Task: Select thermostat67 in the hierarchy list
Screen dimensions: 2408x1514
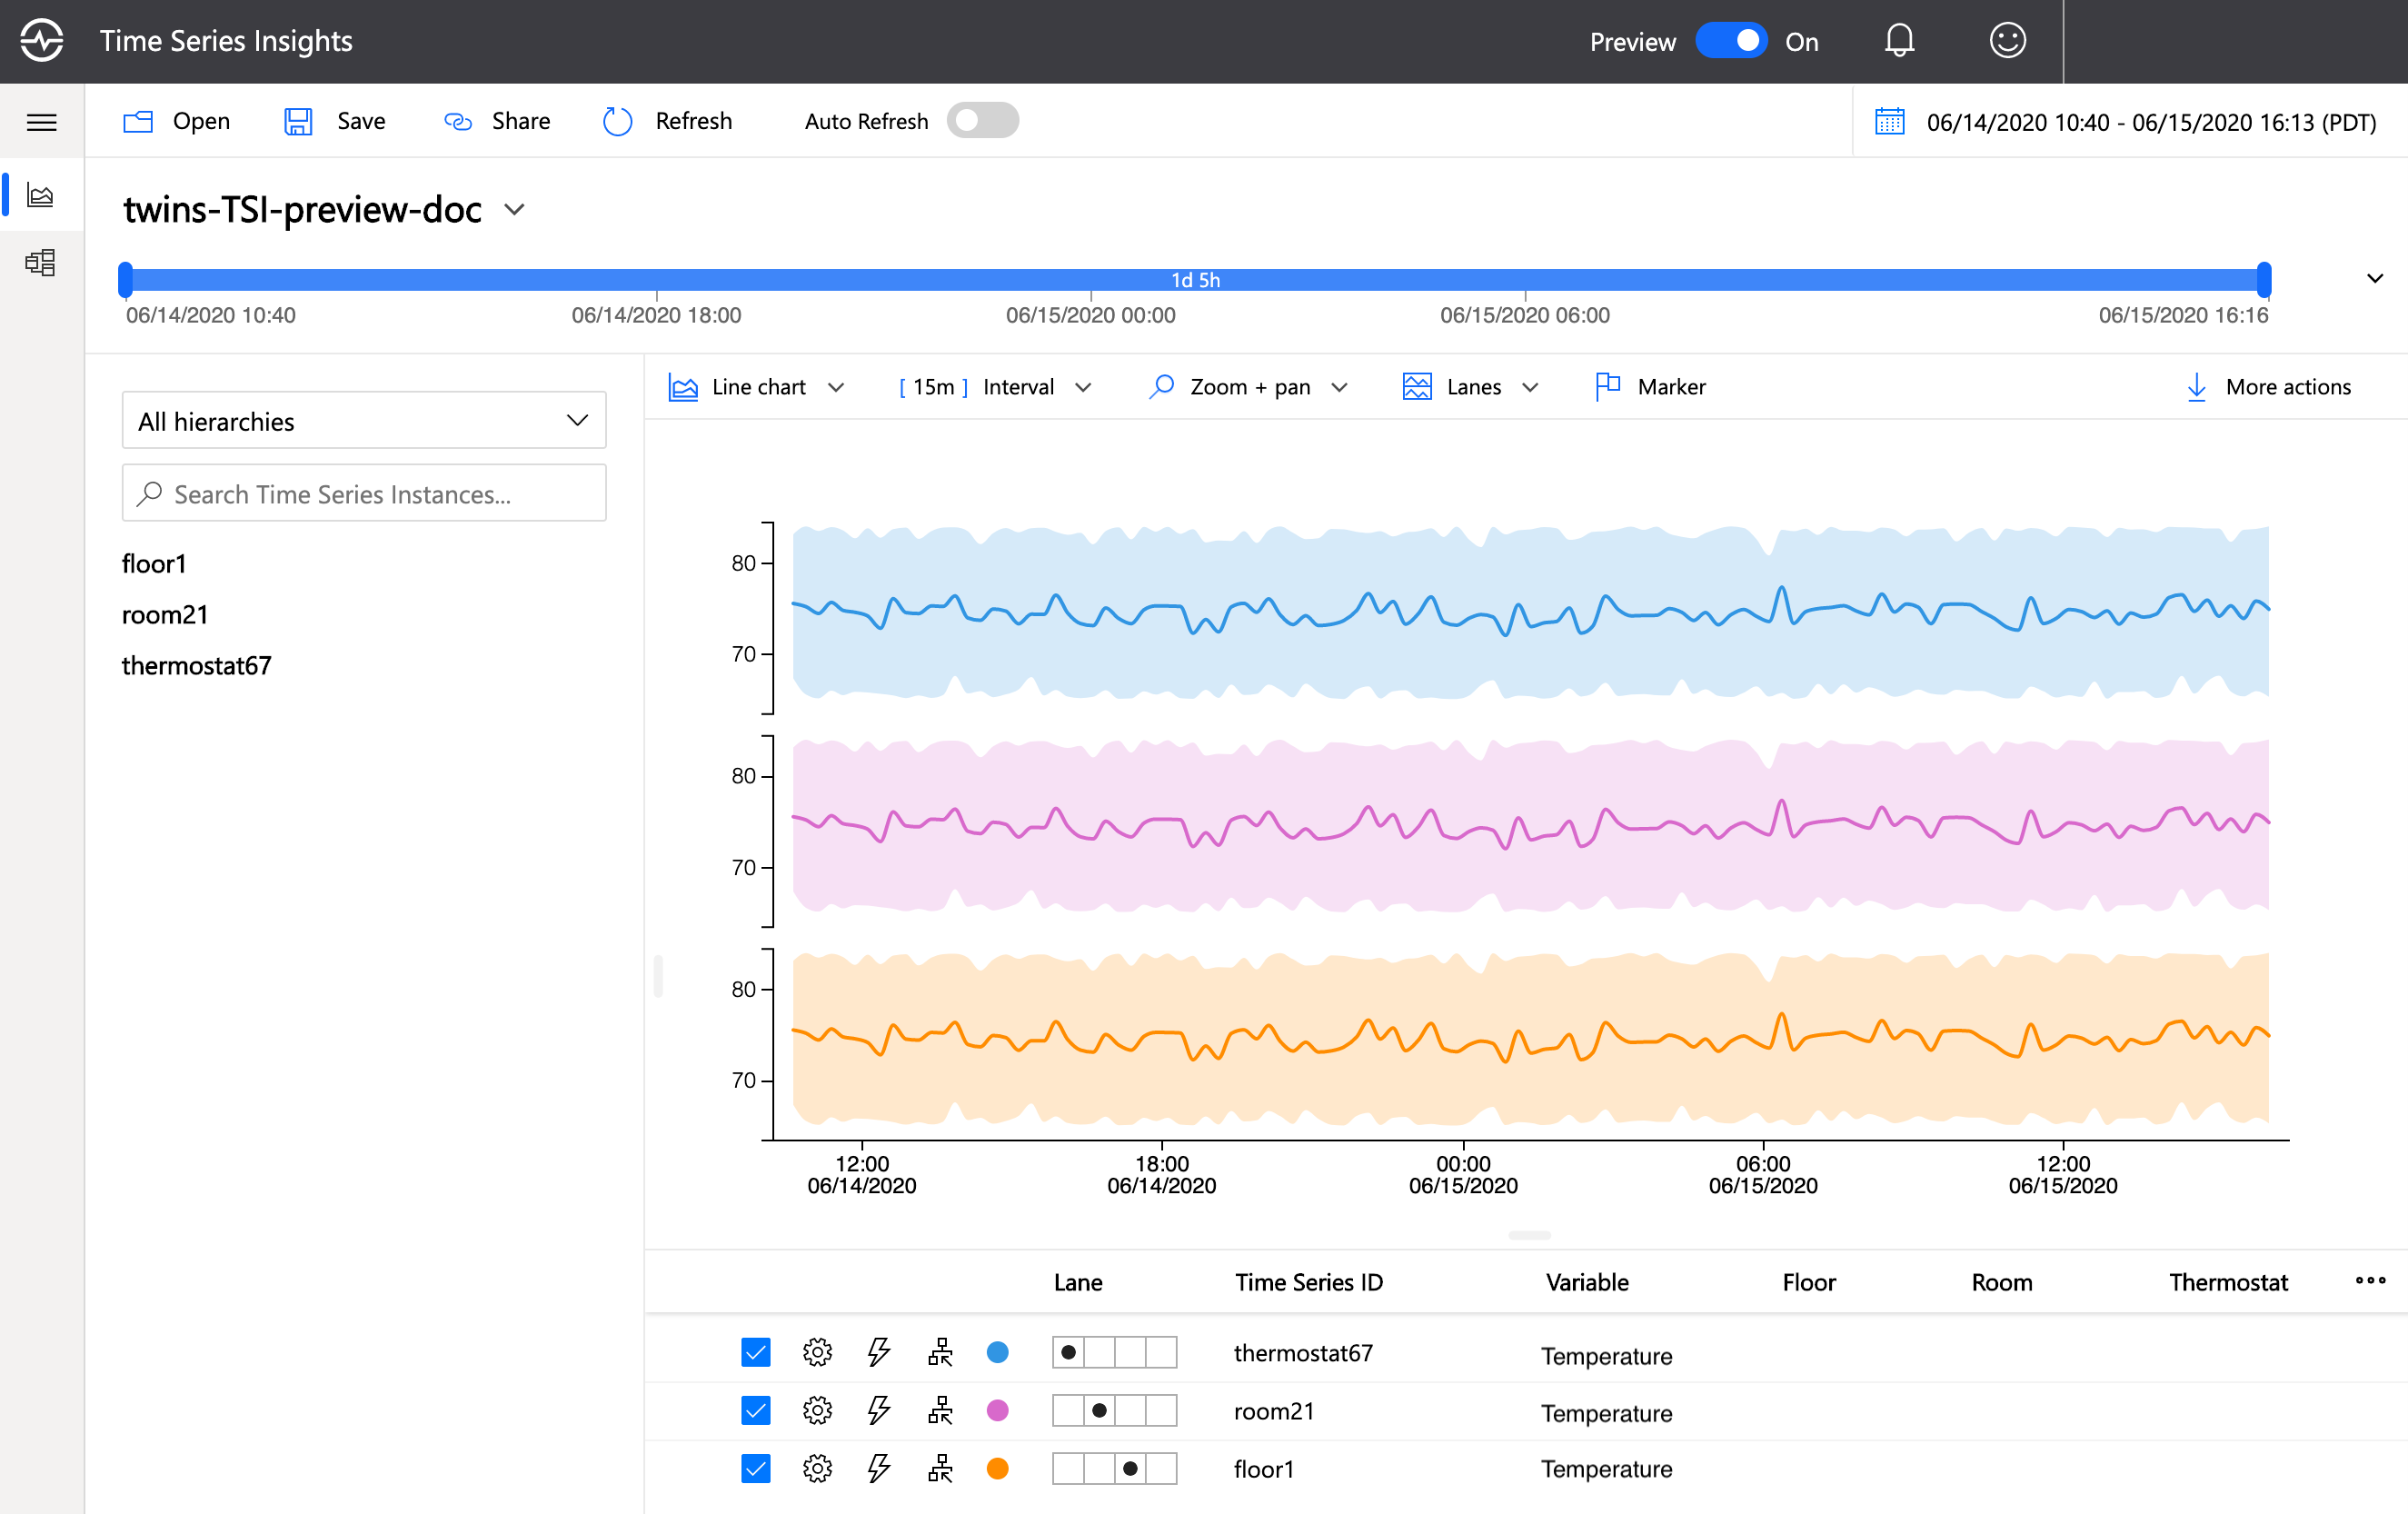Action: [196, 666]
